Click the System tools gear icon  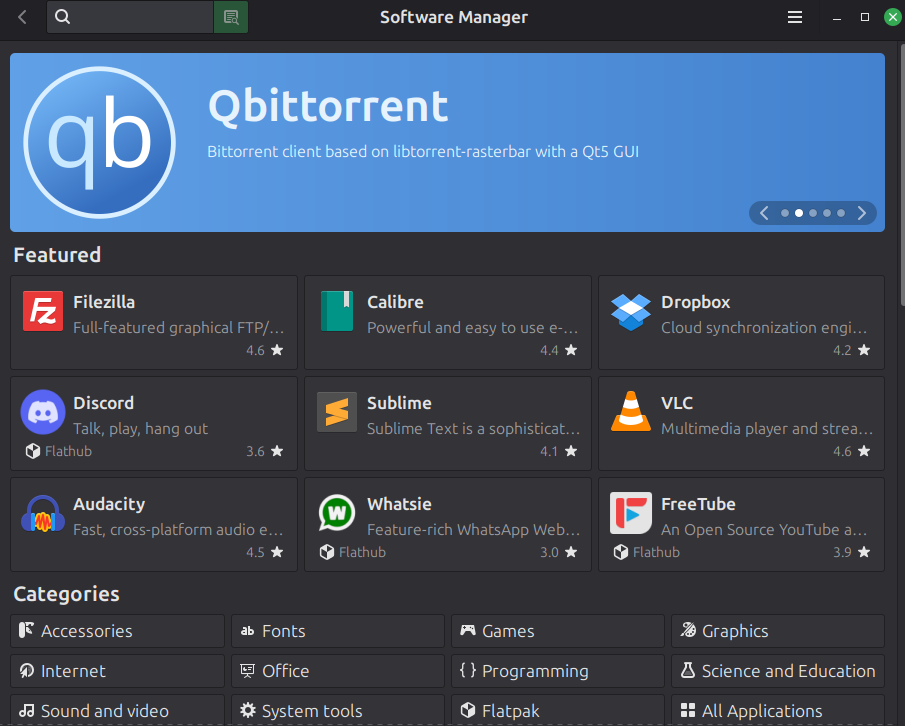pyautogui.click(x=248, y=710)
